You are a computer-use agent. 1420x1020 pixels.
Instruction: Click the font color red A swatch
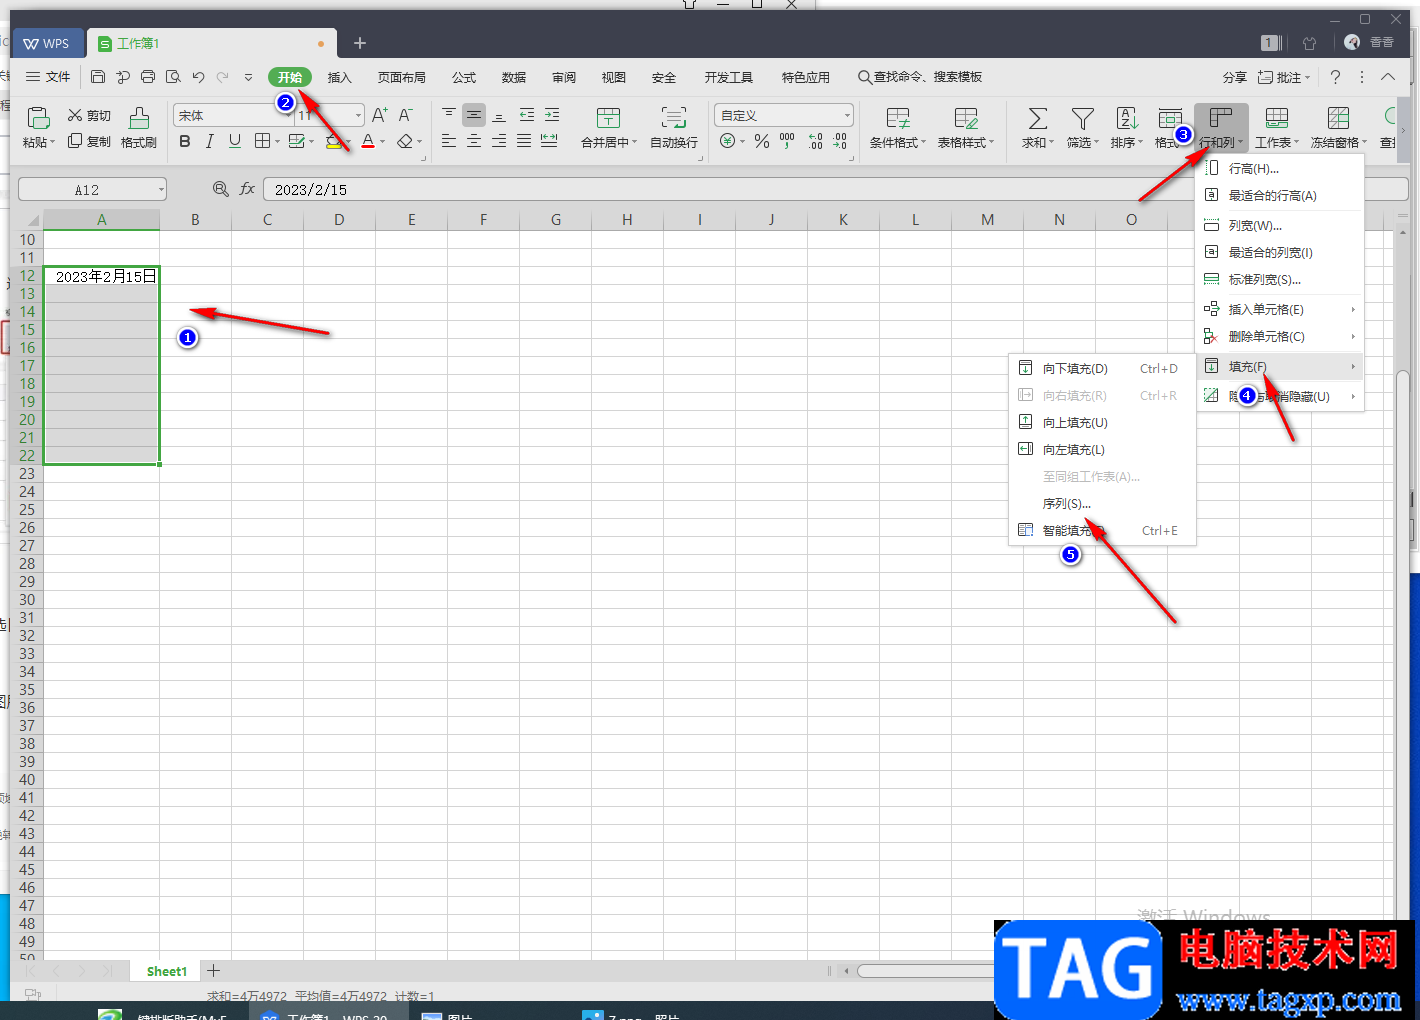(x=367, y=142)
